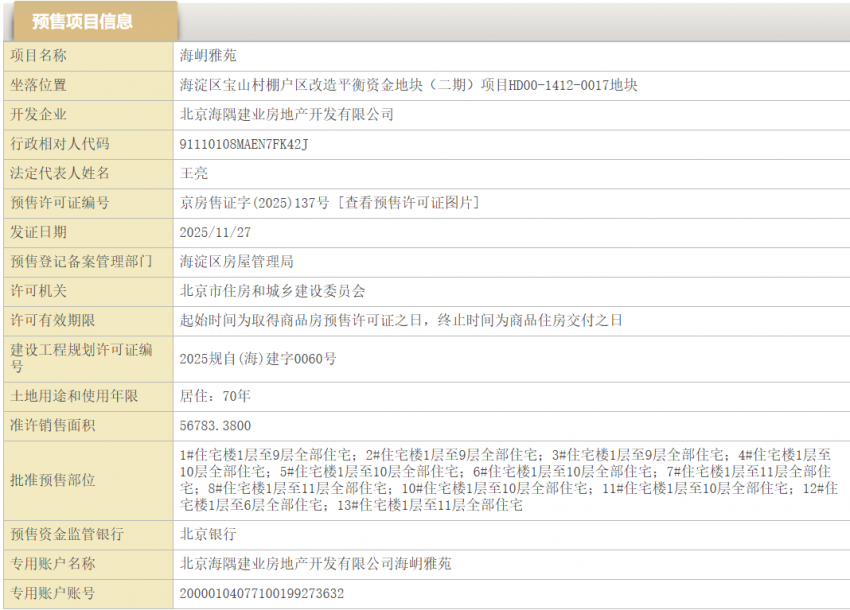Click the 法定代表人姓名 label
Screen dimensions: 850x610
(x=60, y=173)
